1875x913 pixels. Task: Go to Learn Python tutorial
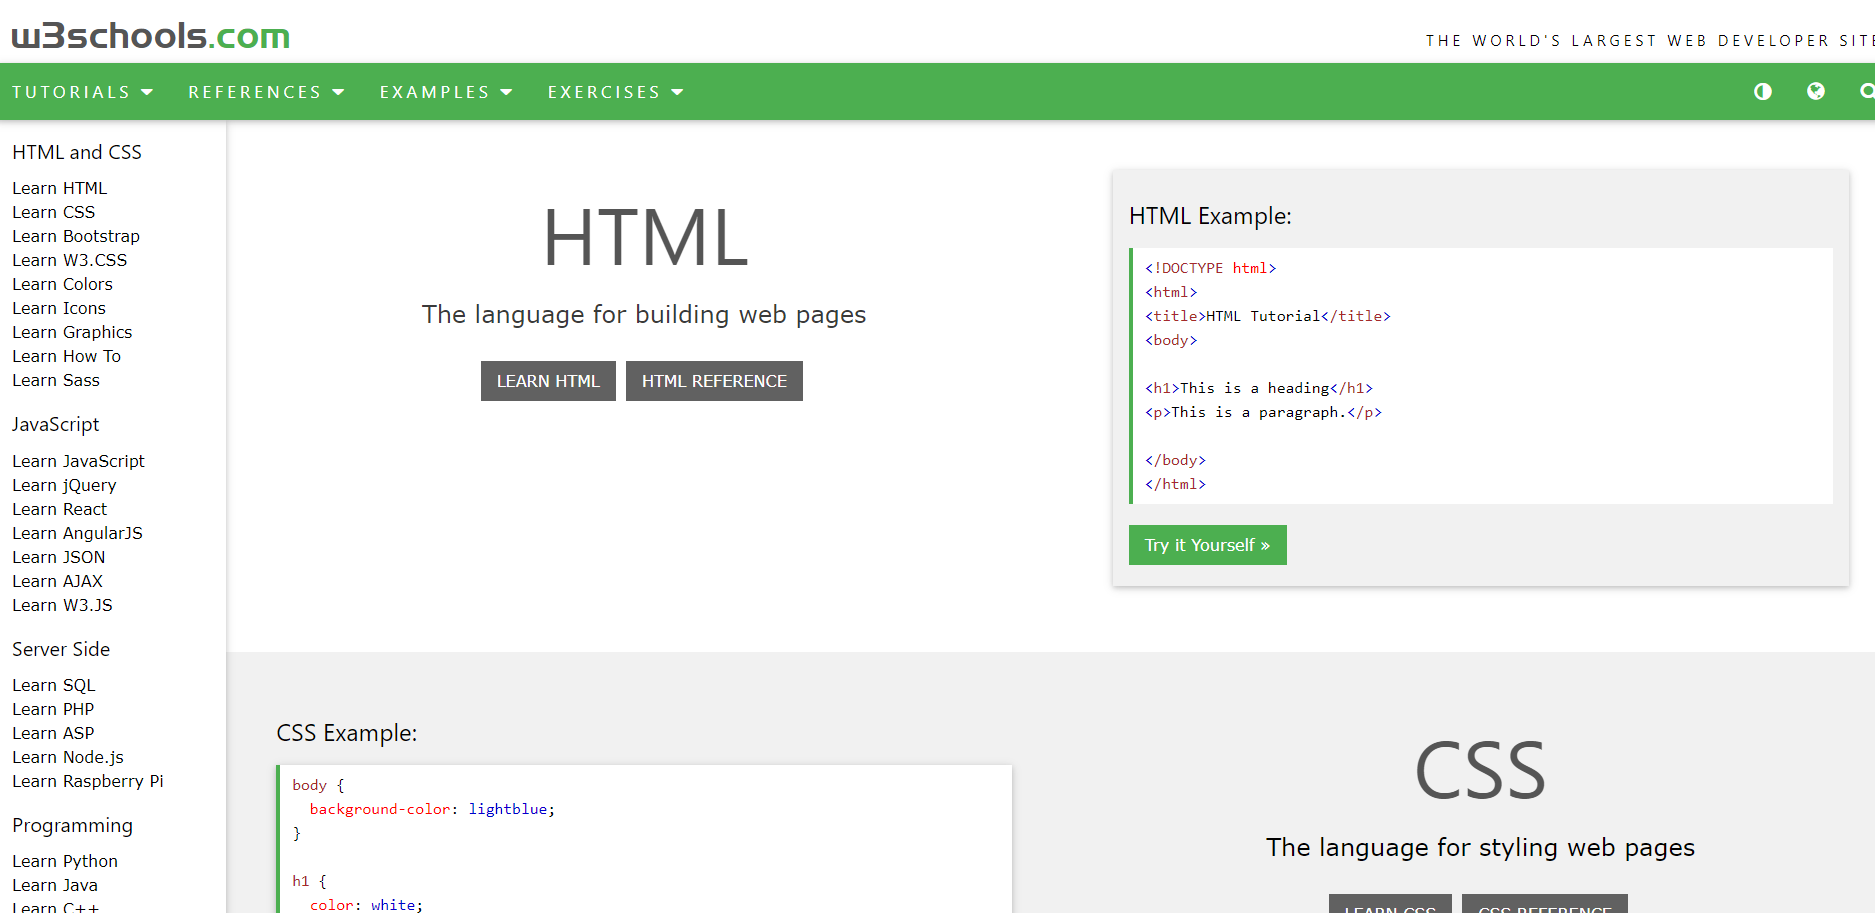[65, 861]
